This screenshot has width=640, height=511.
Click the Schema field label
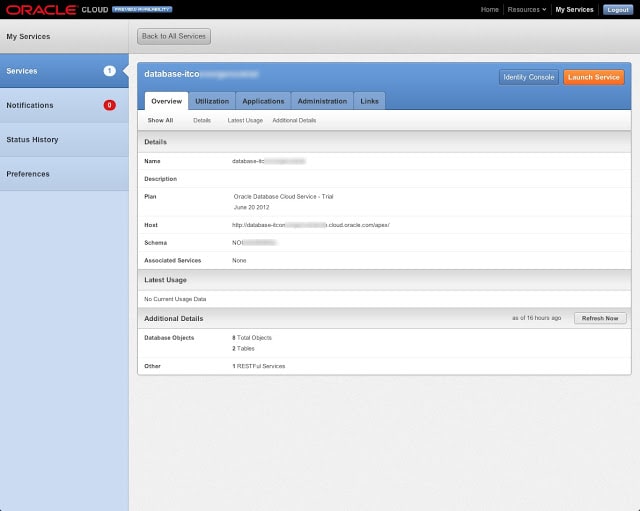156,243
